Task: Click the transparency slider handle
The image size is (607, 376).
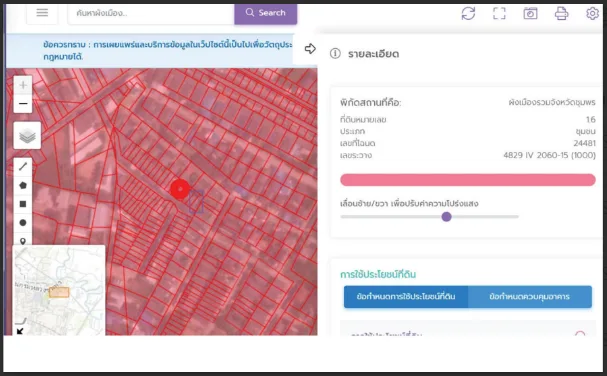Action: 446,216
